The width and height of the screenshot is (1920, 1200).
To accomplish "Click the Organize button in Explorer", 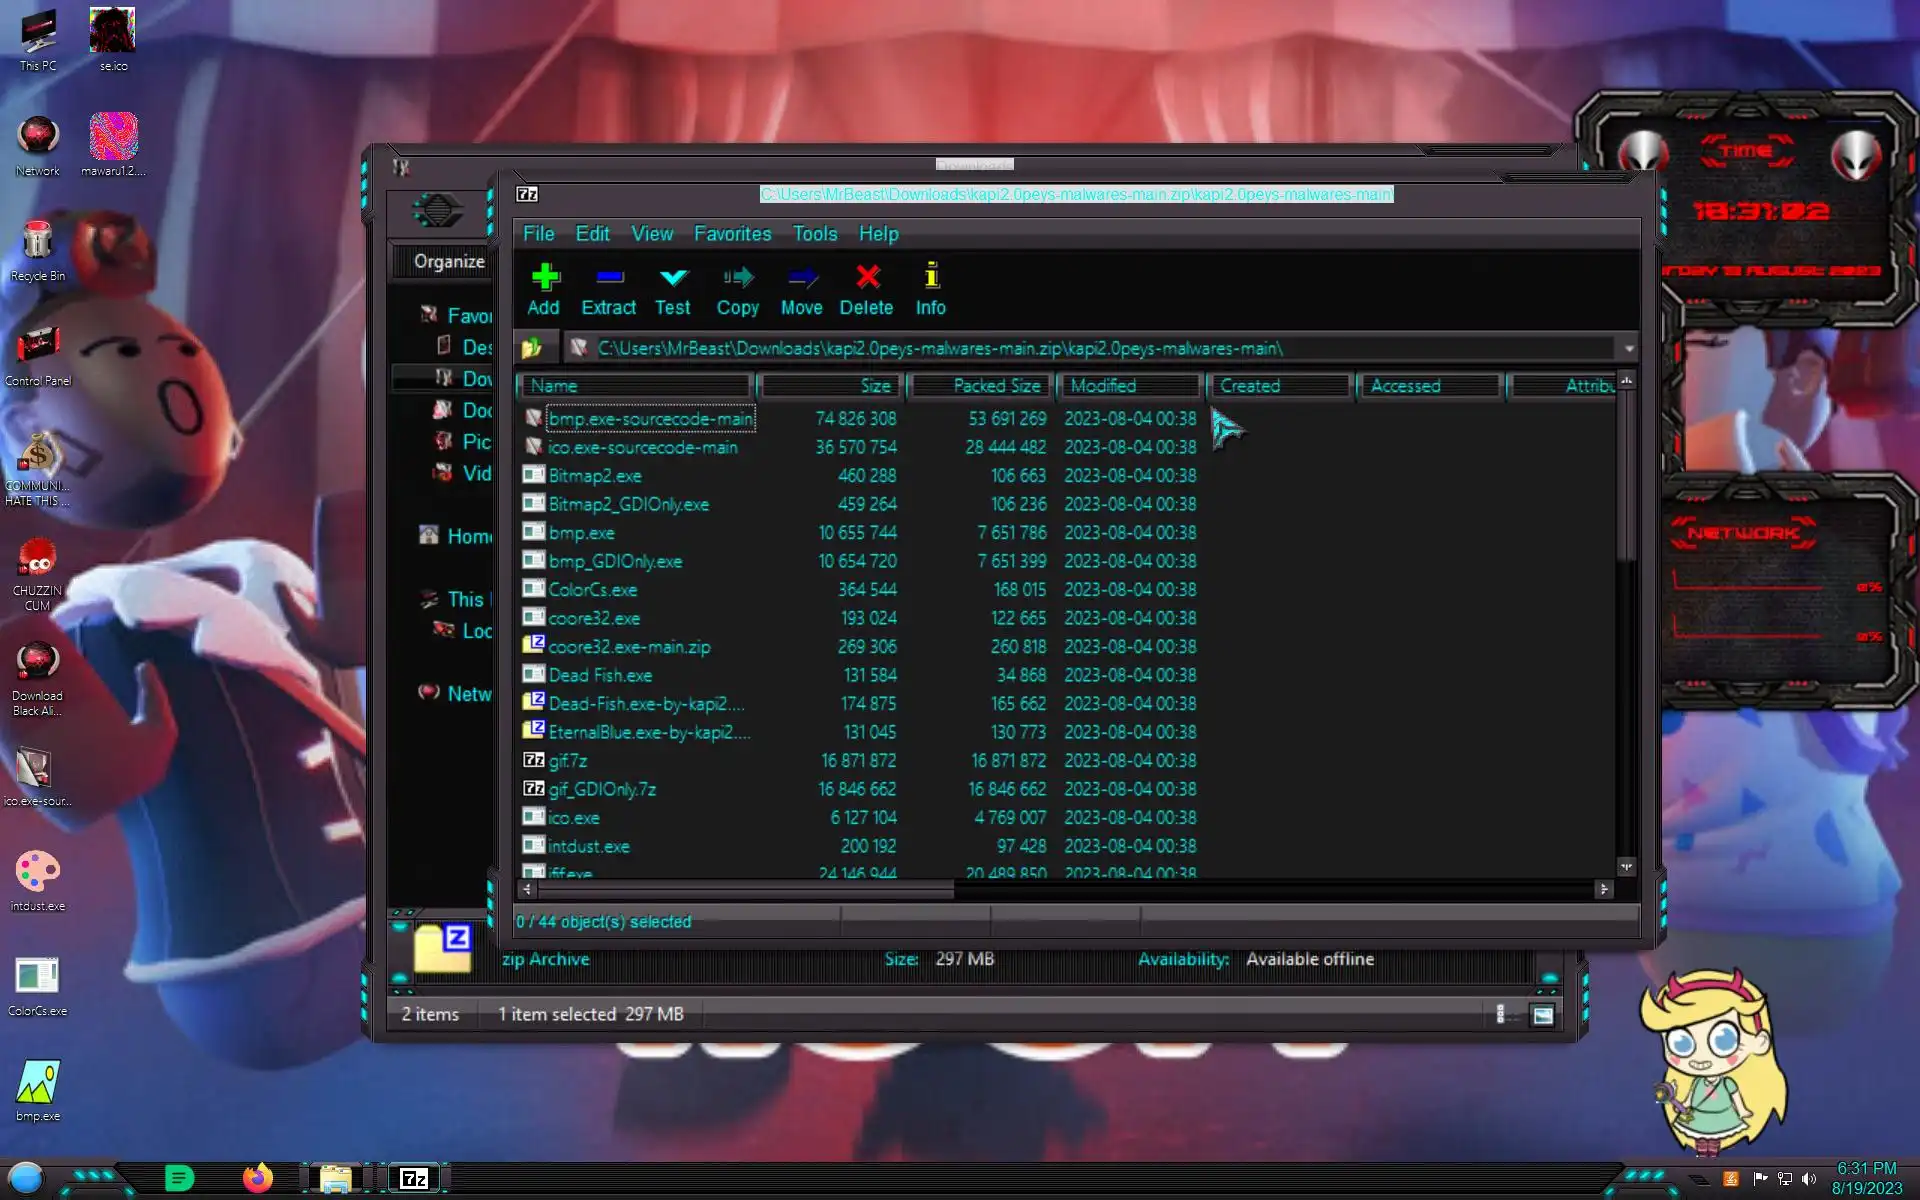I will click(x=449, y=262).
